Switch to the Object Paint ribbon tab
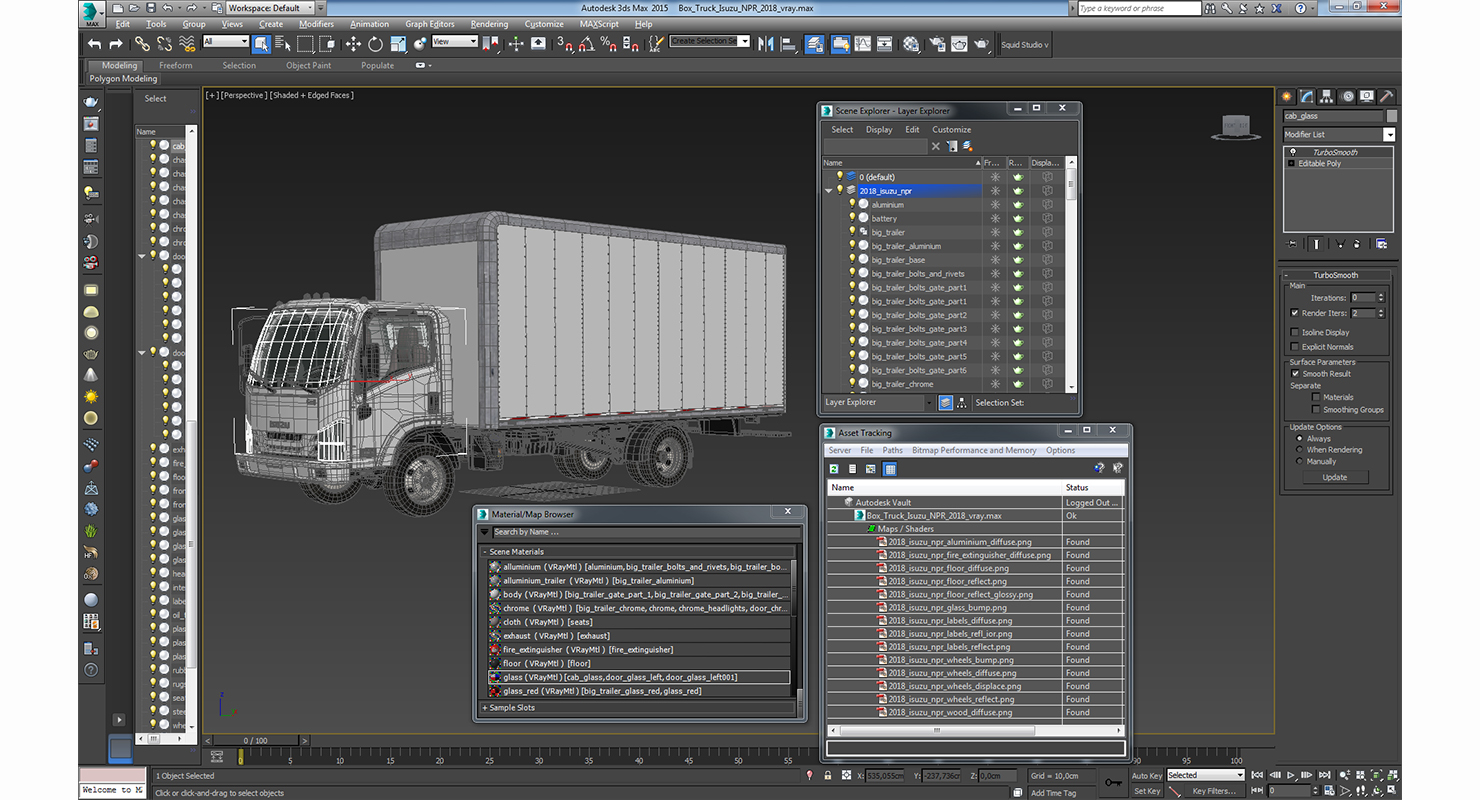This screenshot has height=800, width=1480. pos(308,65)
